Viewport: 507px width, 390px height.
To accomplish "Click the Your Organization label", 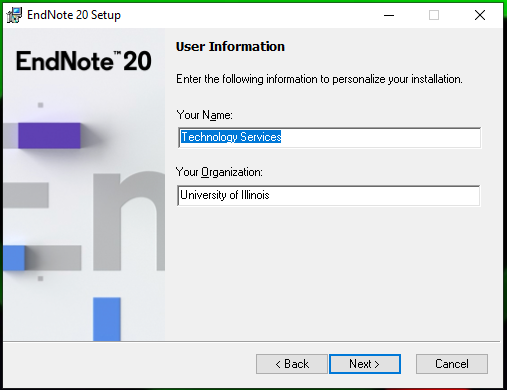I will pyautogui.click(x=219, y=172).
